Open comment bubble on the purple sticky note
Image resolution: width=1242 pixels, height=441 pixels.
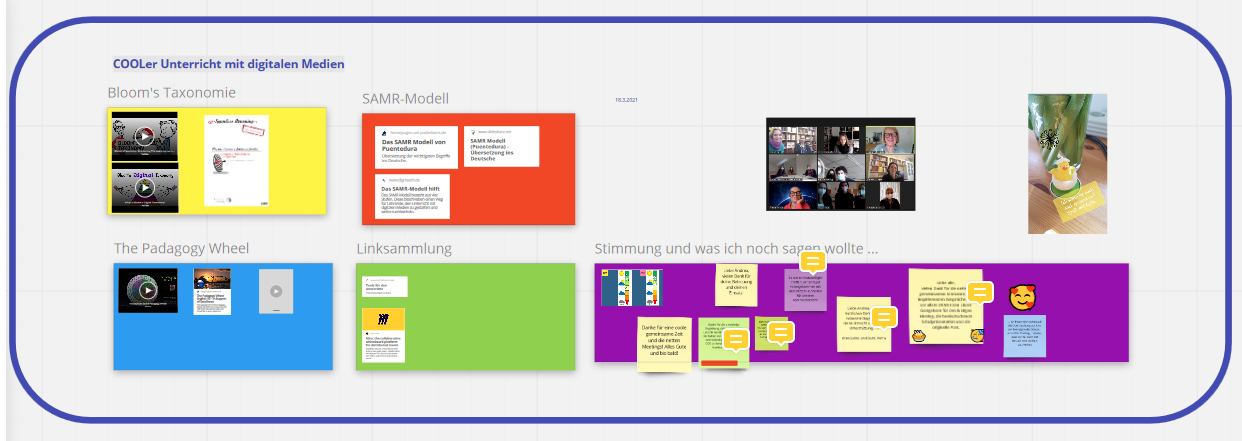814,262
